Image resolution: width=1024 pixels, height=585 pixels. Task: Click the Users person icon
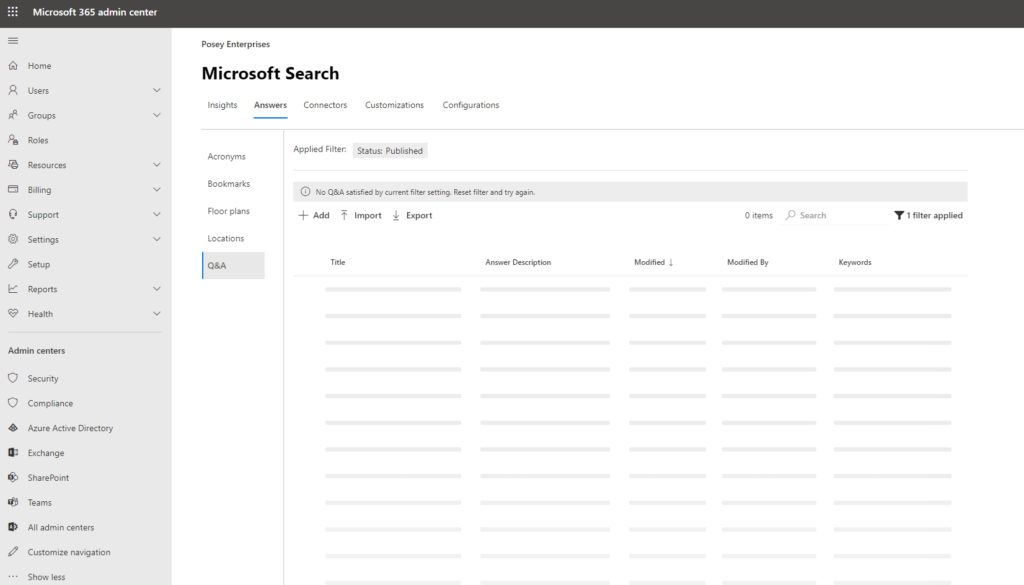point(13,90)
